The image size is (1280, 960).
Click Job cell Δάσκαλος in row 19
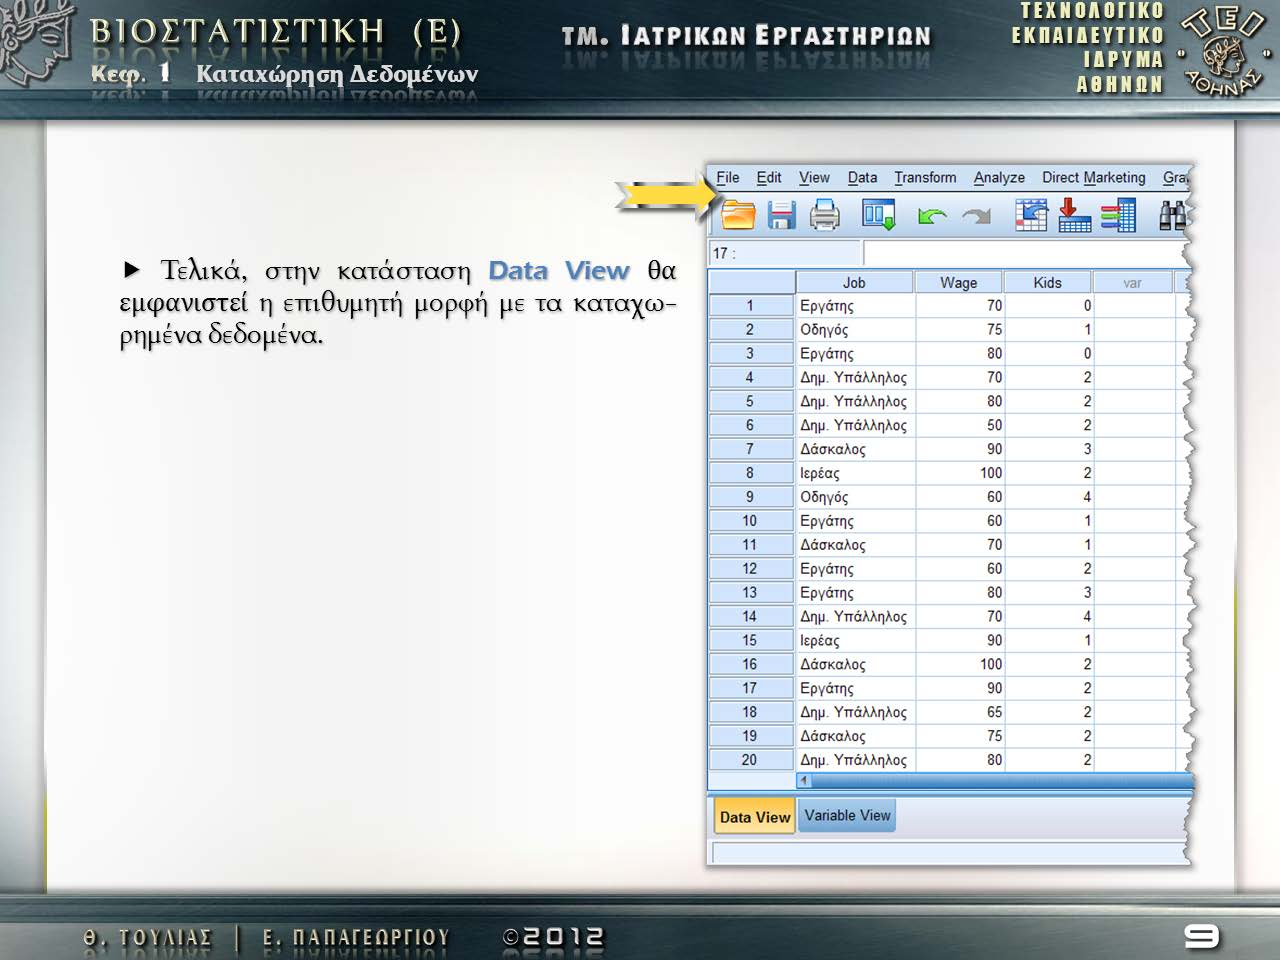pos(856,736)
